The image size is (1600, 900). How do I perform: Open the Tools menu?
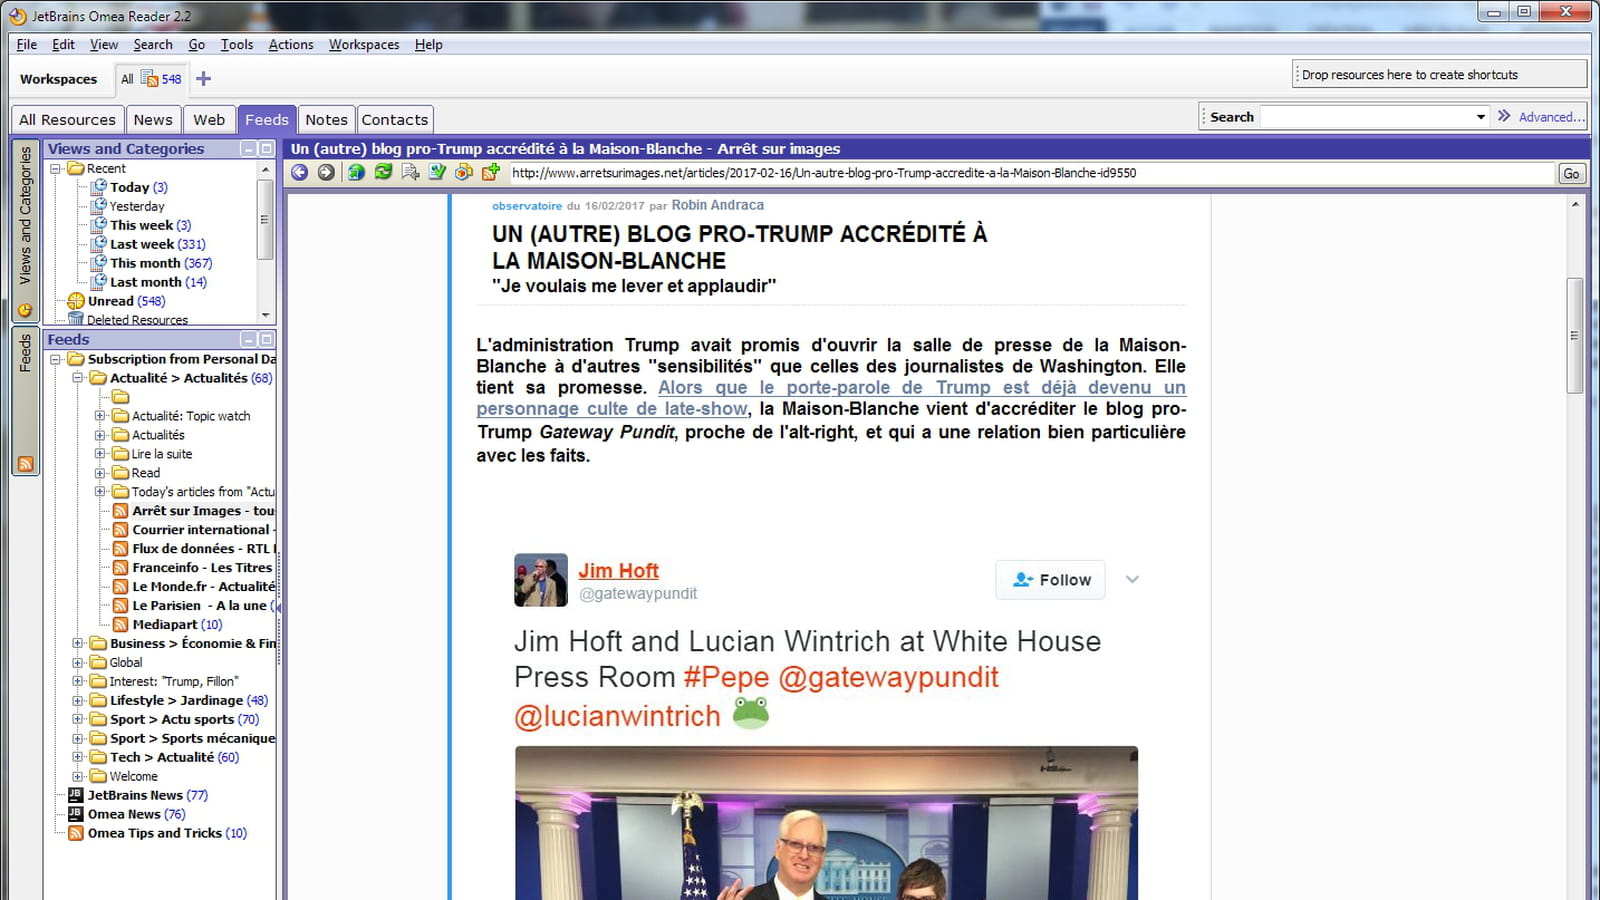[237, 45]
